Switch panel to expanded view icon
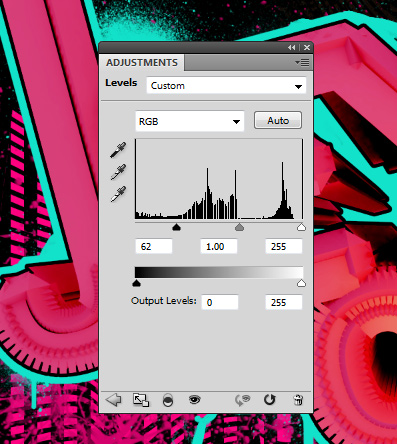Image resolution: width=397 pixels, height=444 pixels. 141,400
